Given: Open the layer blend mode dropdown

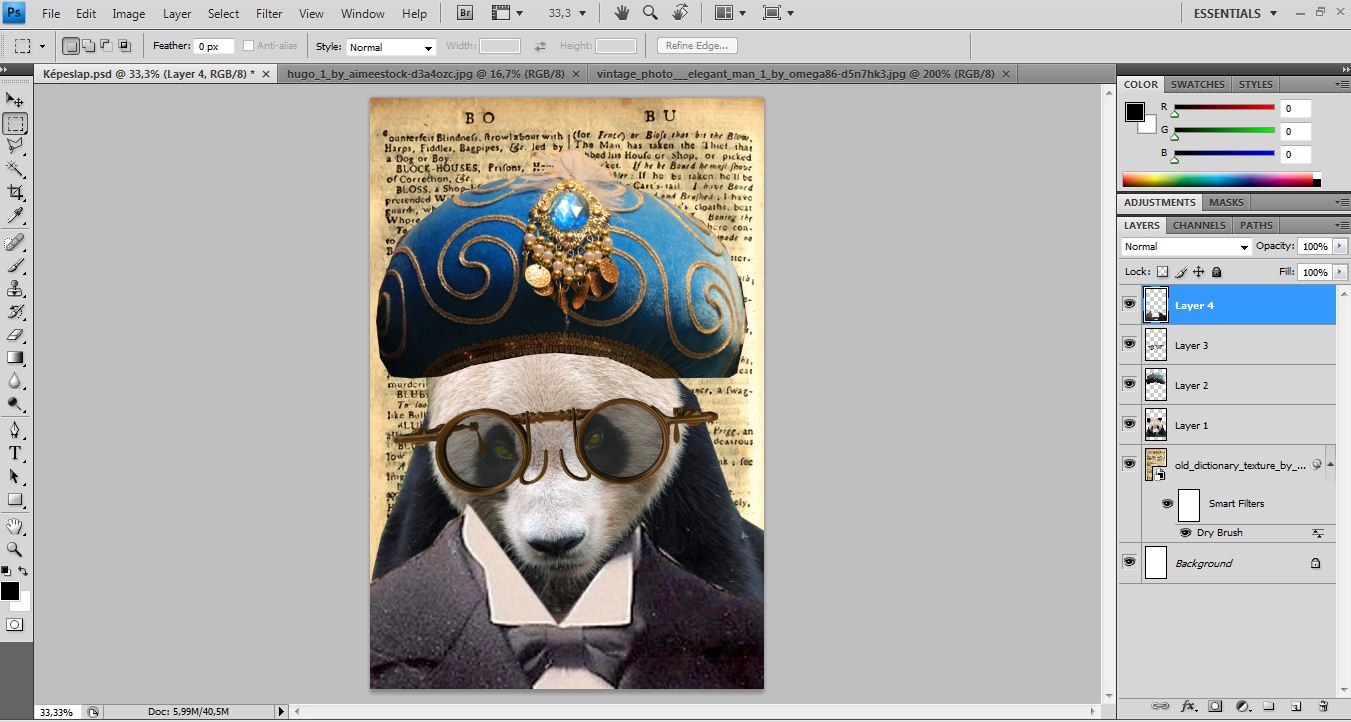Looking at the screenshot, I should click(x=1186, y=247).
